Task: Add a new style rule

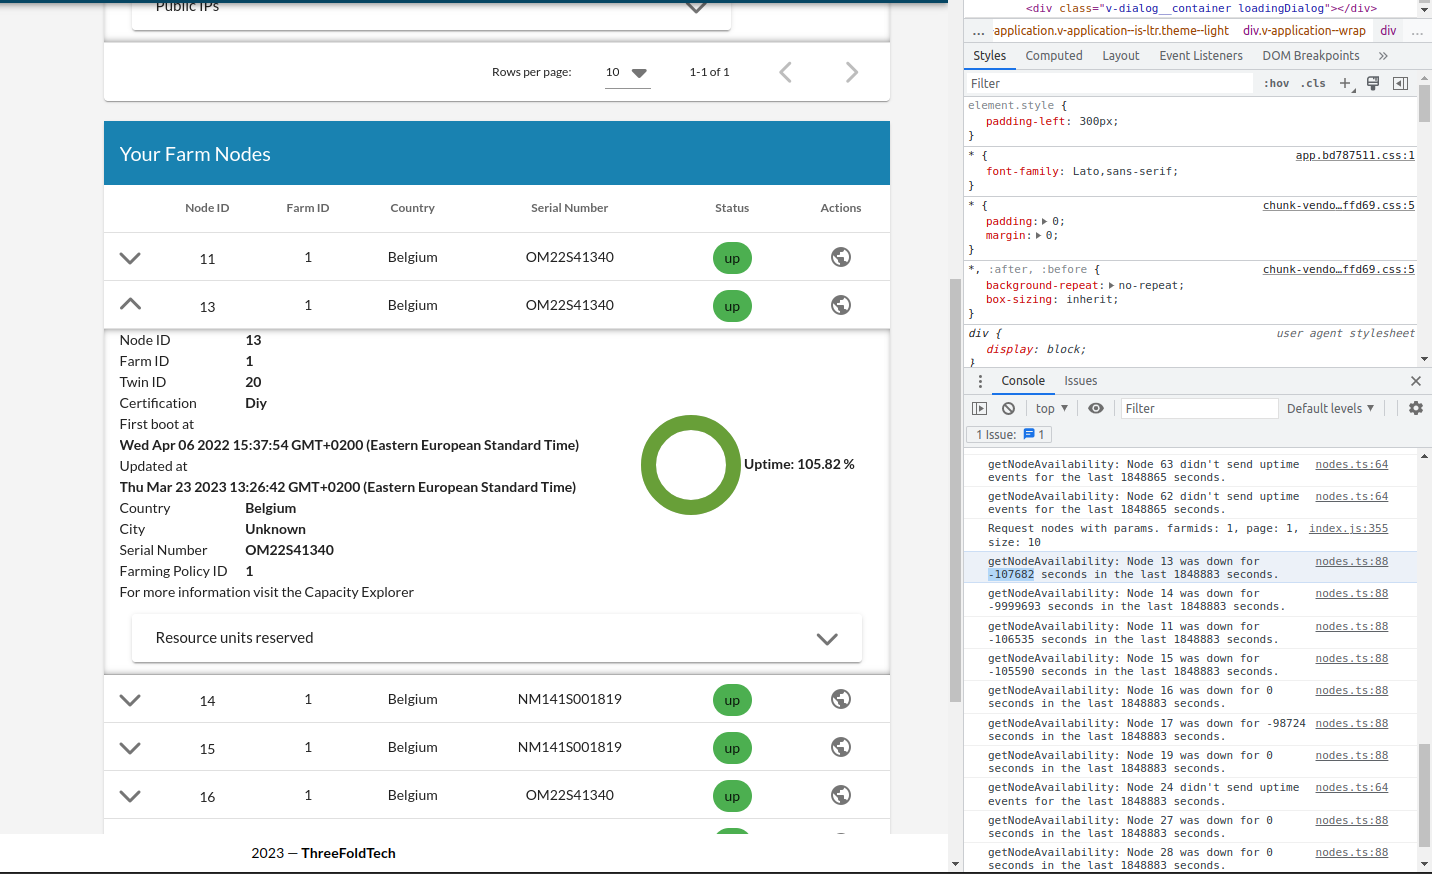Action: [x=1344, y=83]
